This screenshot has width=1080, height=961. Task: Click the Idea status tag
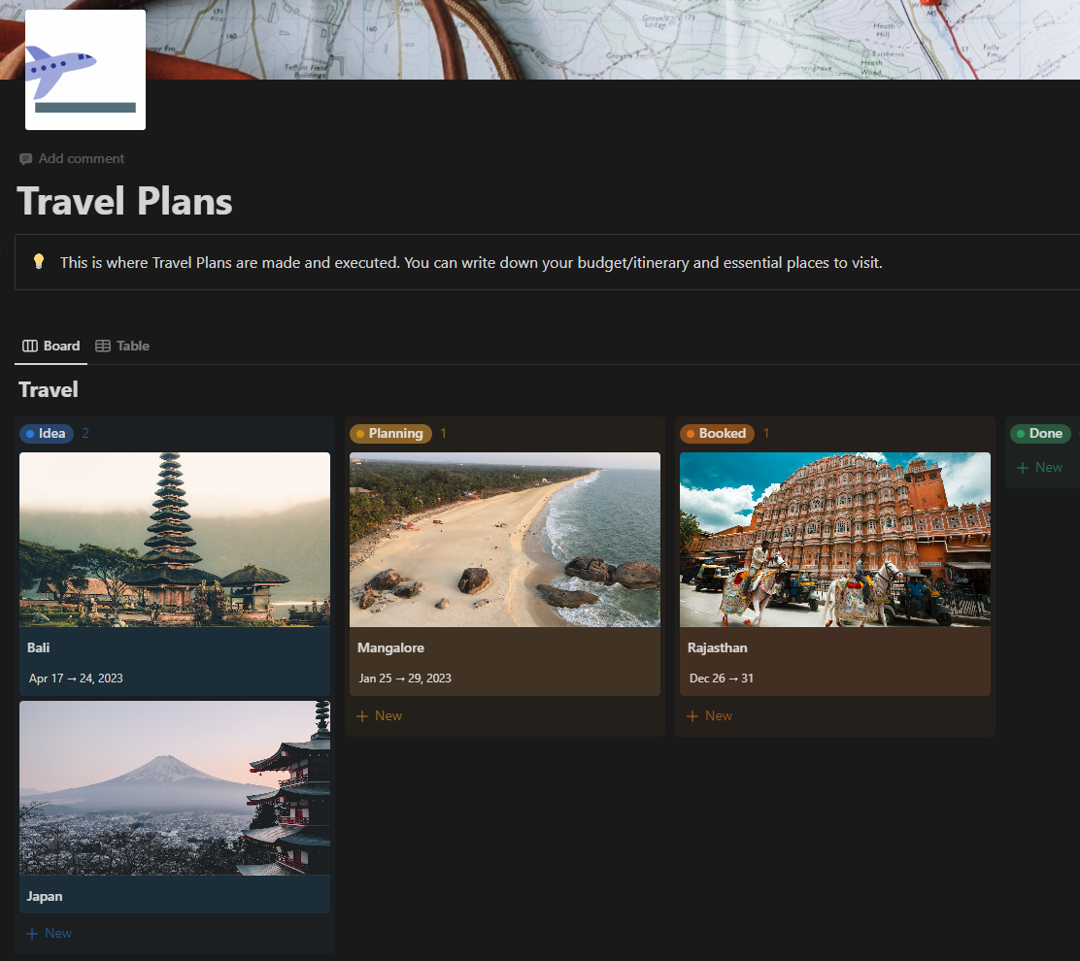[46, 433]
